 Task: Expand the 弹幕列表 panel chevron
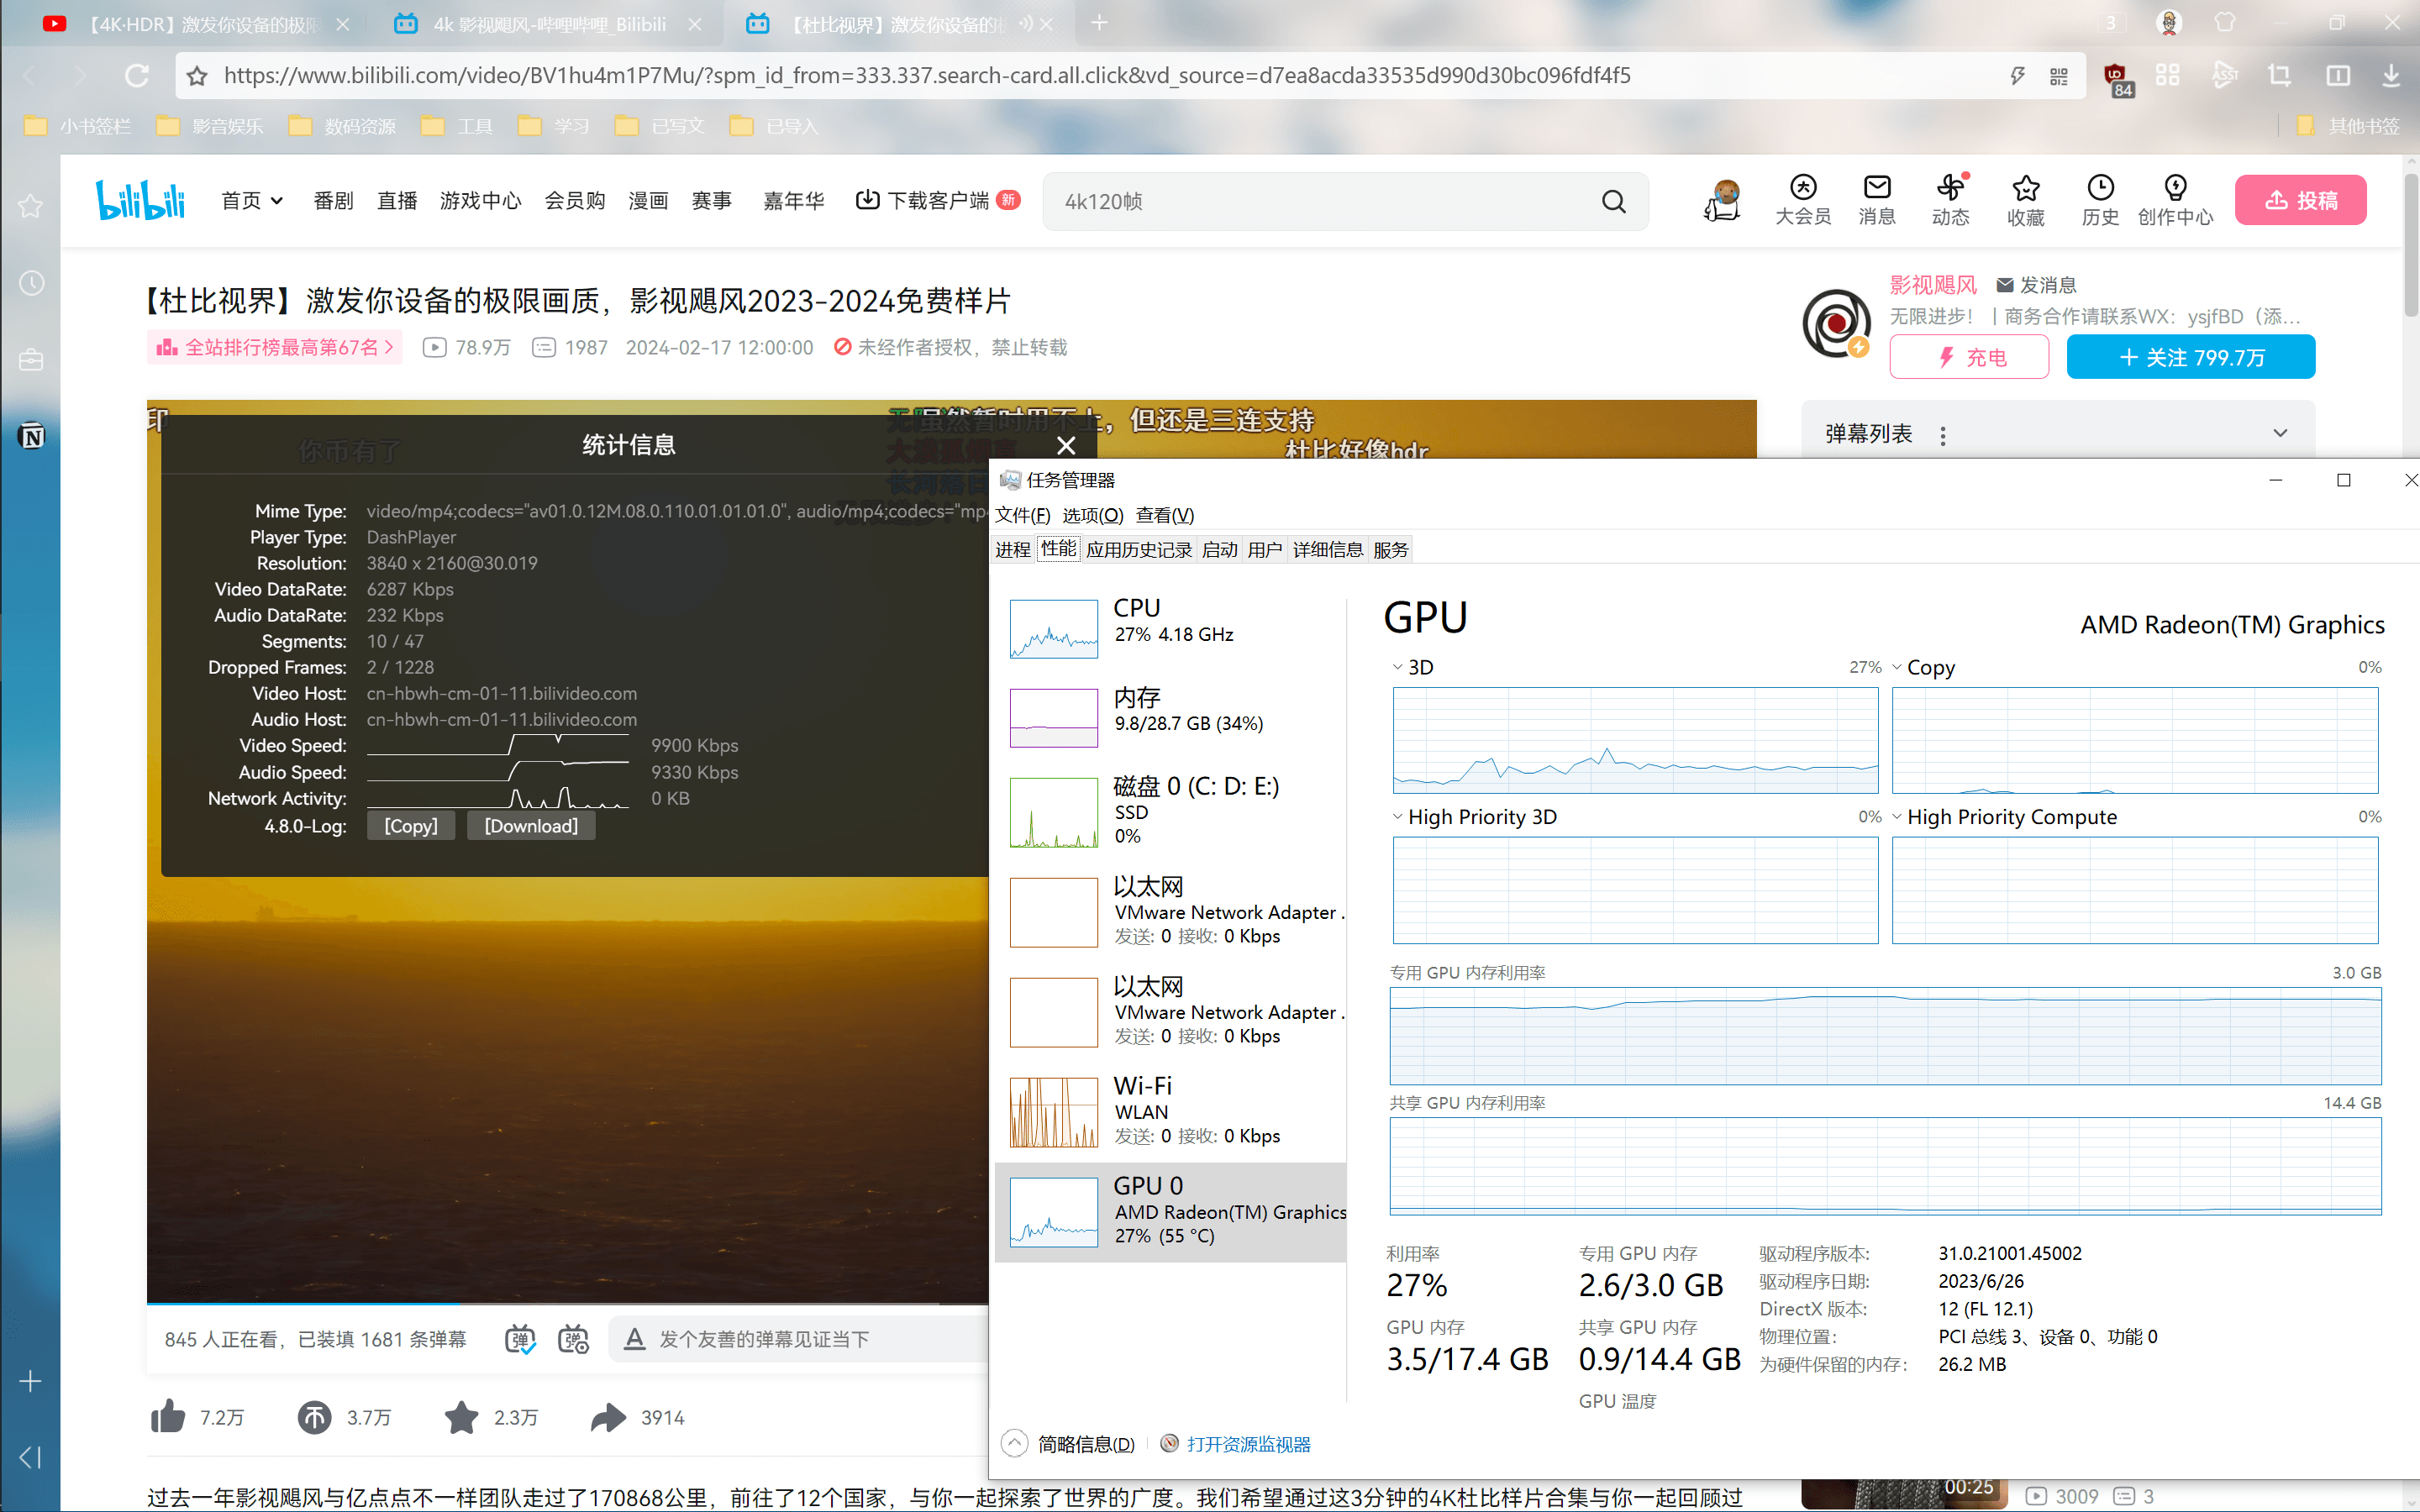click(x=2280, y=433)
